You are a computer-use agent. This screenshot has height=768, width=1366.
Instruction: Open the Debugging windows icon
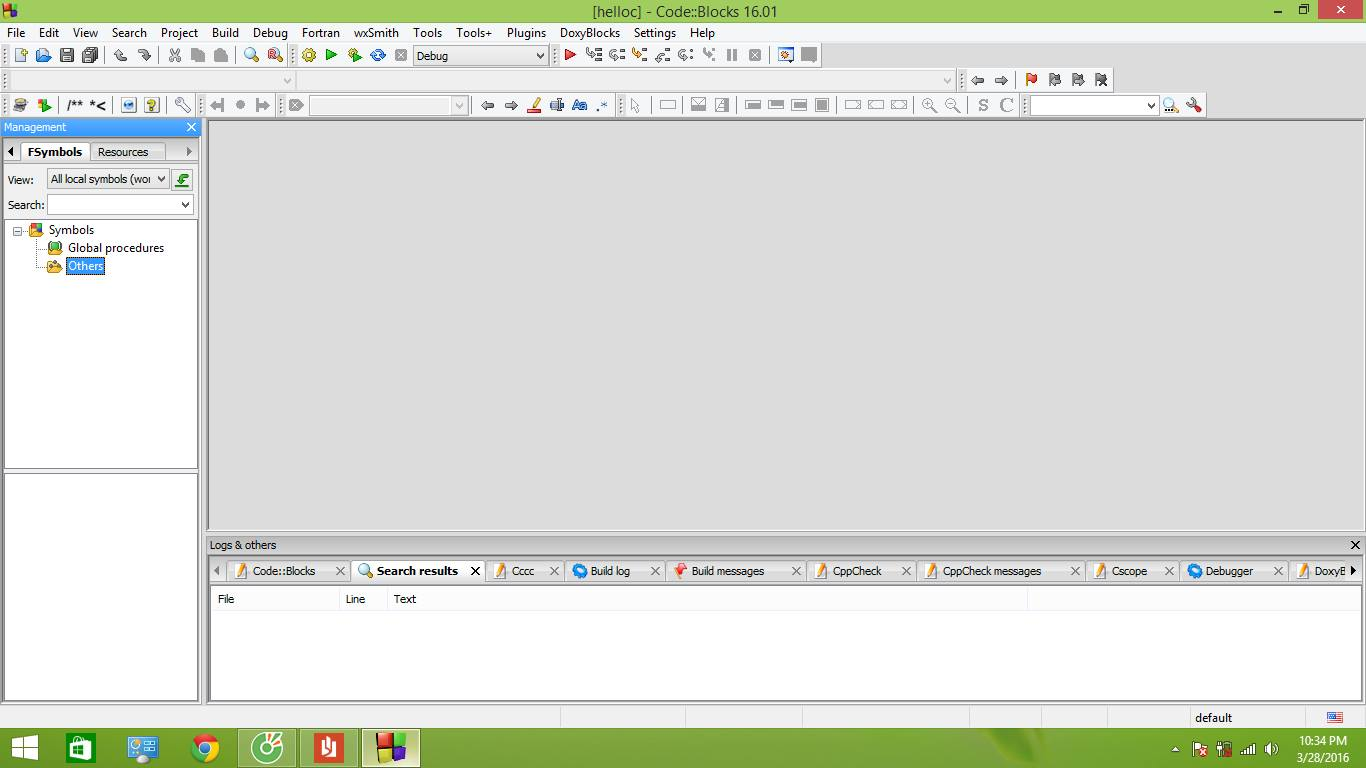point(786,55)
